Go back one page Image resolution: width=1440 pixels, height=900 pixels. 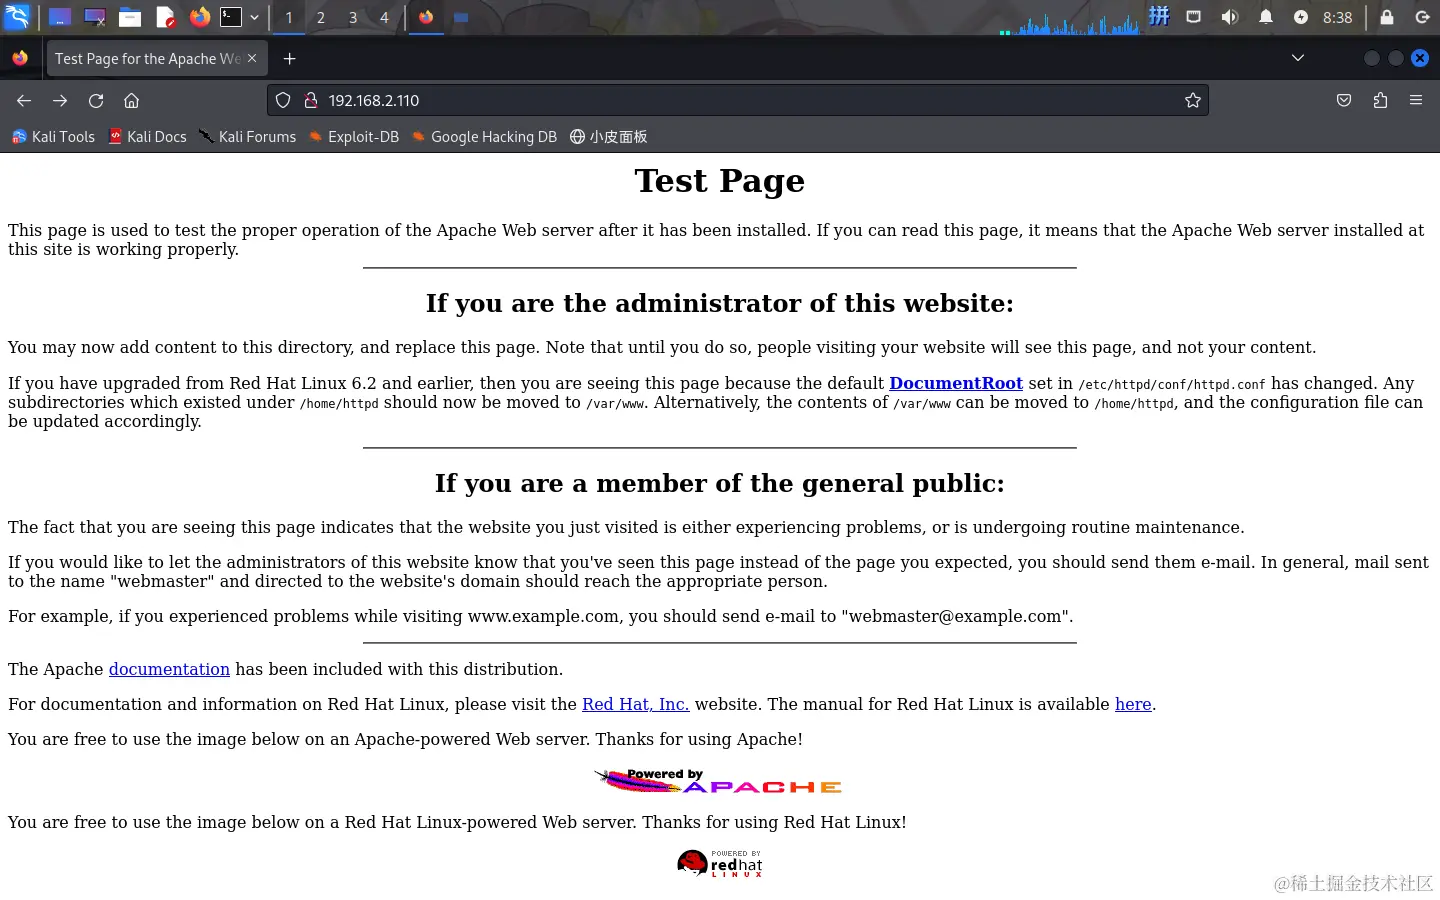click(24, 100)
